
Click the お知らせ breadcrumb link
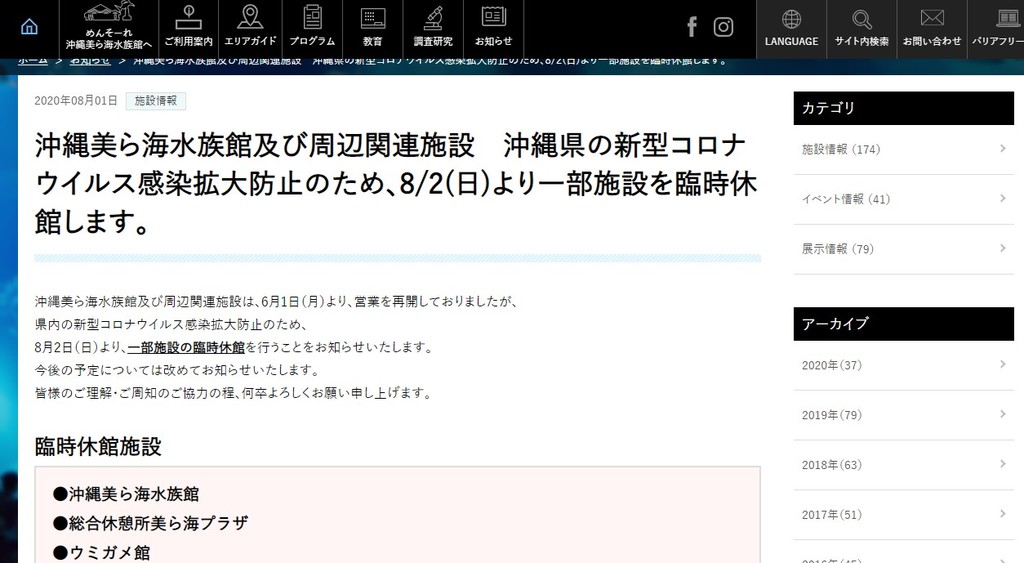[x=90, y=61]
